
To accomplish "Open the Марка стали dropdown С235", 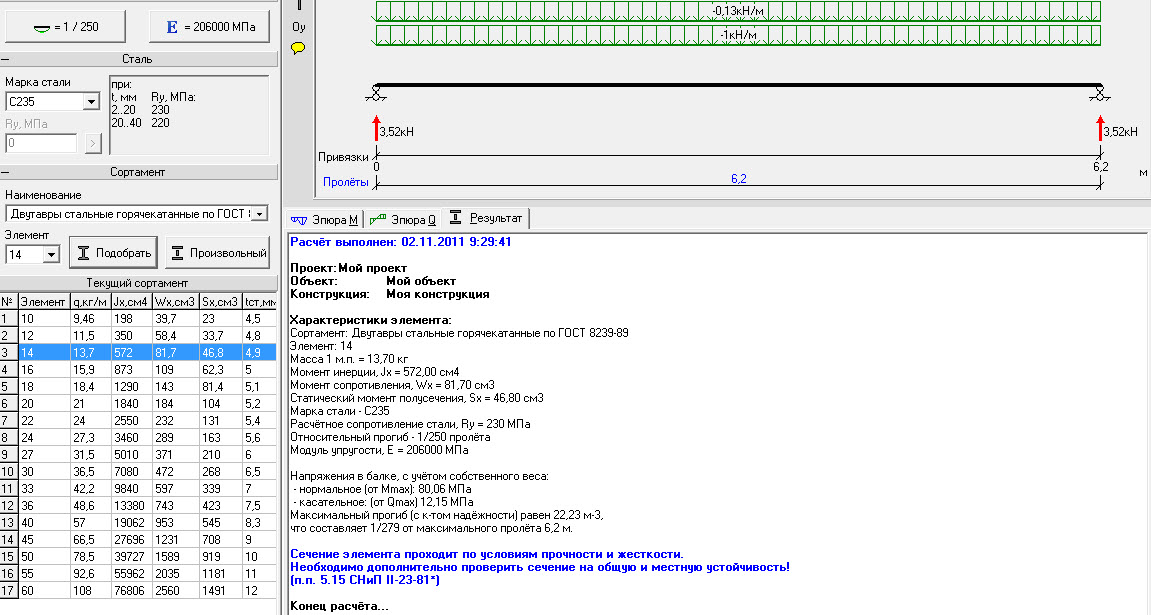I will pos(91,102).
